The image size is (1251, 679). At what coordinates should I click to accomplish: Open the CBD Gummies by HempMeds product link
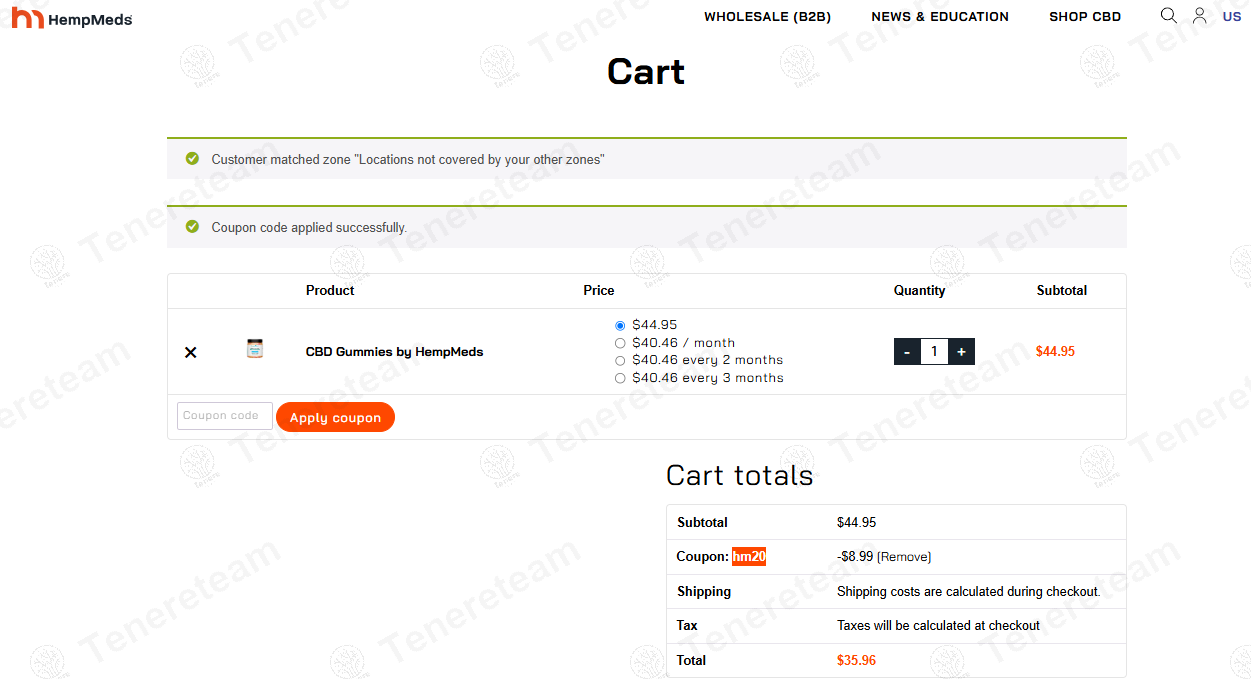(x=394, y=352)
